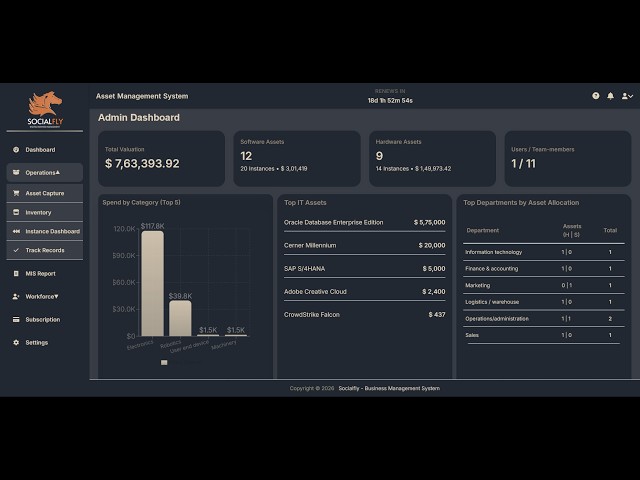Image resolution: width=640 pixels, height=480 pixels.
Task: Click the Asset Management System title
Action: 142,96
